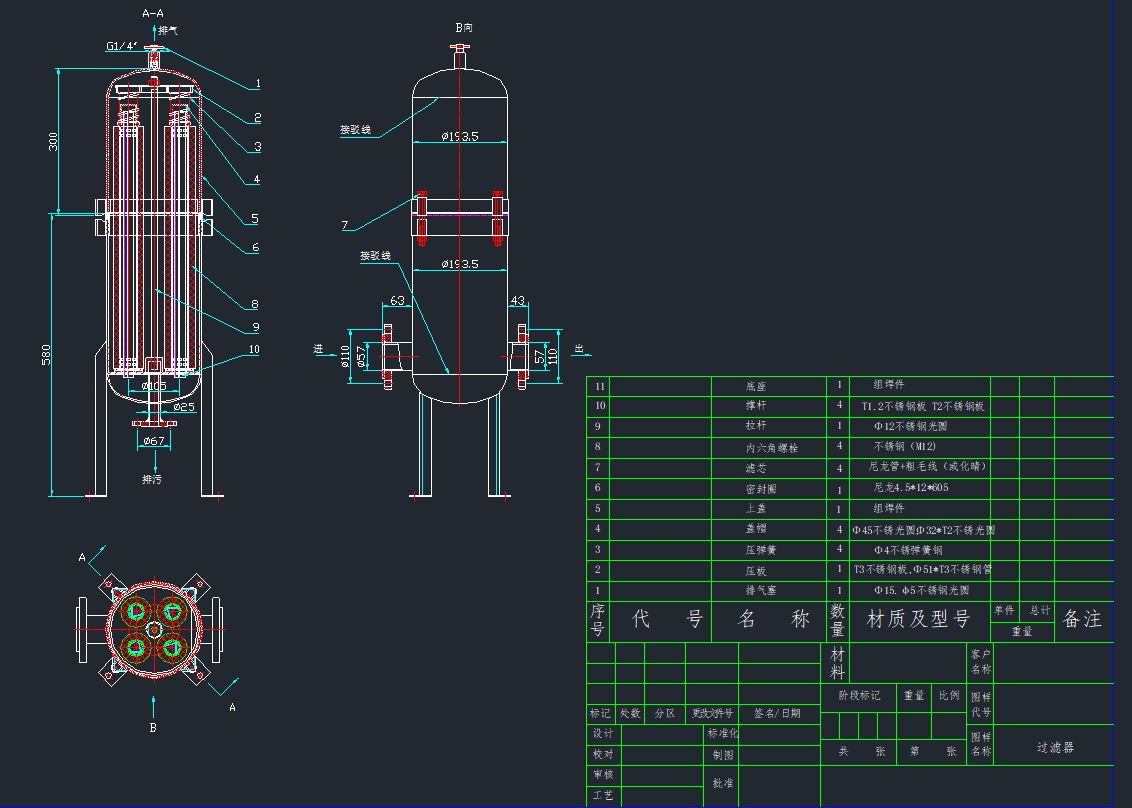The image size is (1132, 808).
Task: Click the 过滤器 drawing name cell
Action: 1055,747
